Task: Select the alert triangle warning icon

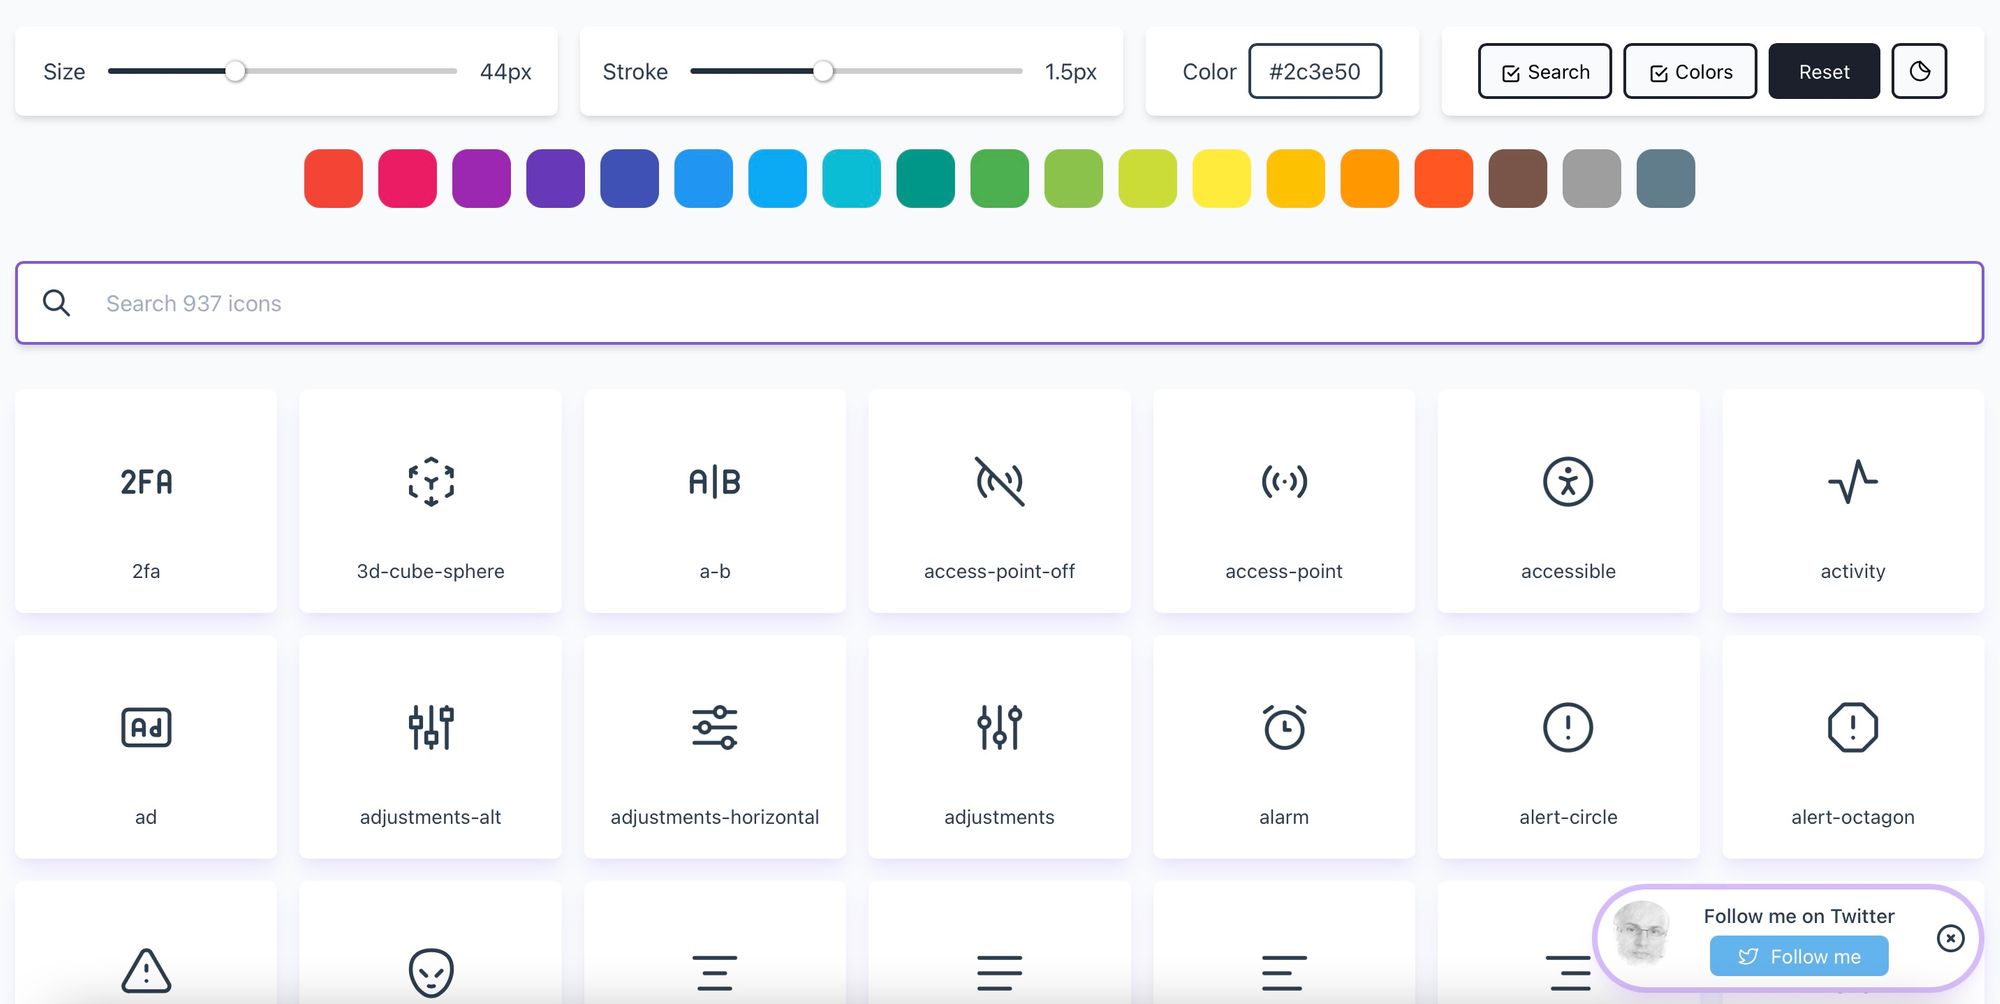Action: (x=146, y=970)
